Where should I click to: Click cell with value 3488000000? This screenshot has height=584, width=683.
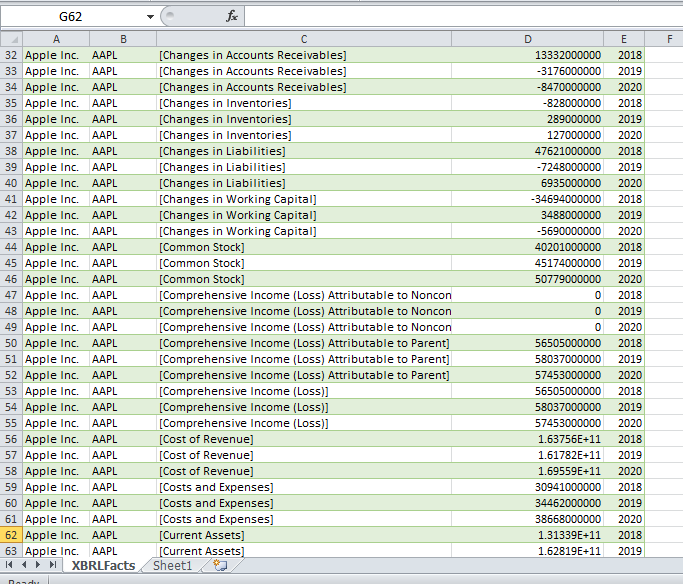pyautogui.click(x=527, y=215)
